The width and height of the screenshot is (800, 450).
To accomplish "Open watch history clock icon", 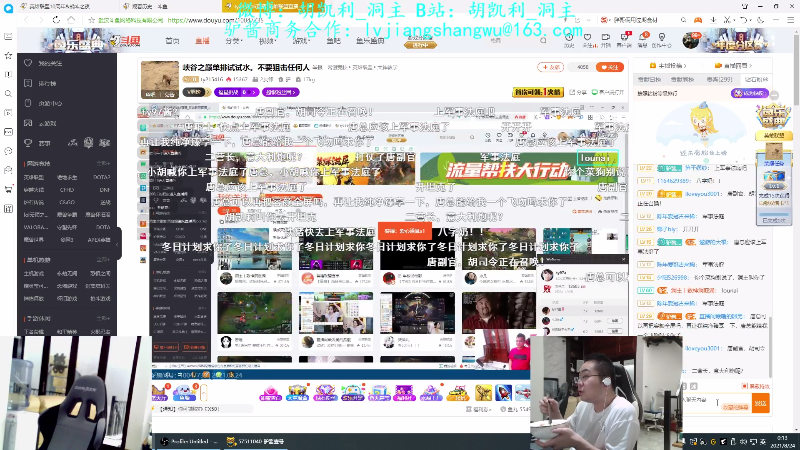I will tap(569, 39).
